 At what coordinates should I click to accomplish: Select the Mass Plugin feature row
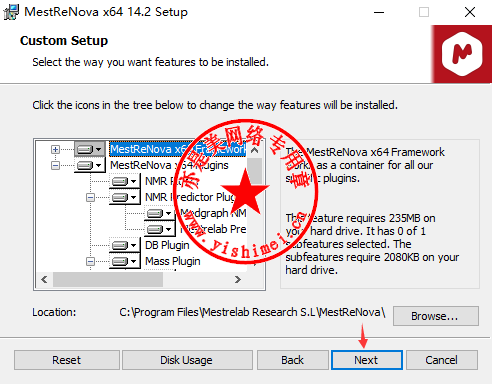pyautogui.click(x=173, y=261)
